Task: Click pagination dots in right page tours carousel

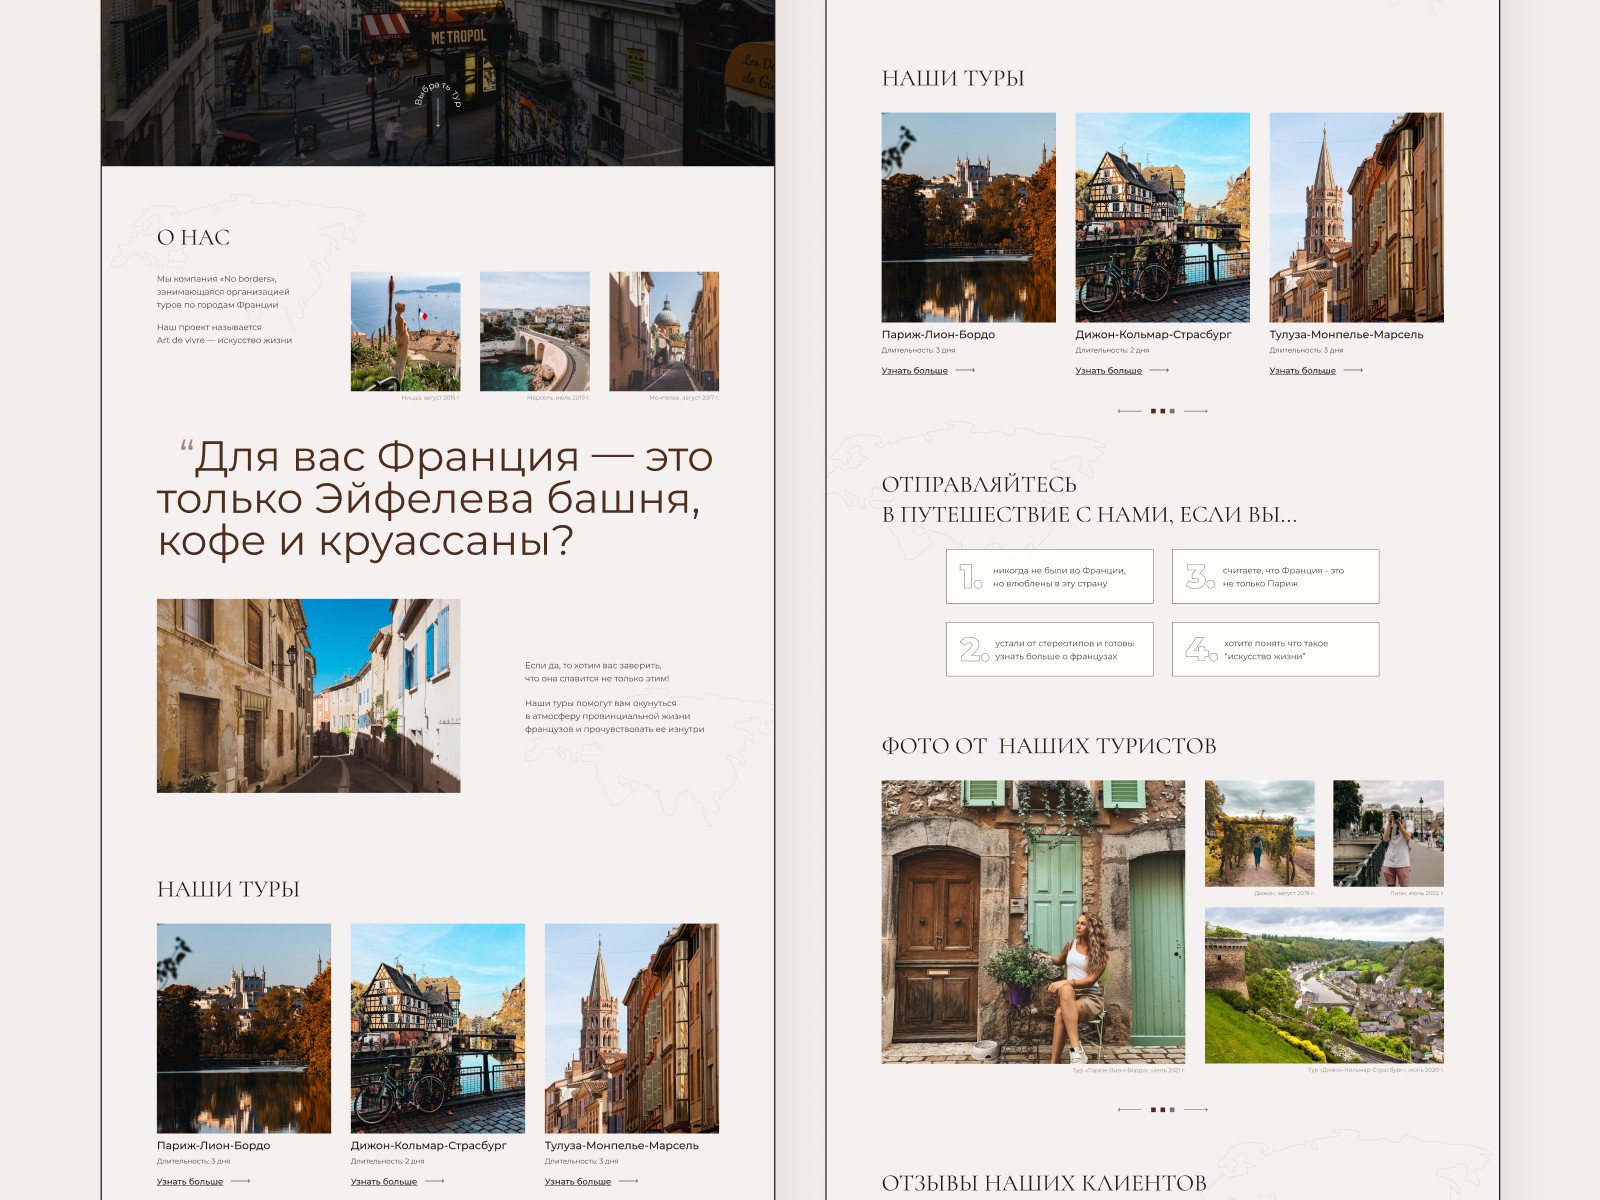Action: point(1163,411)
